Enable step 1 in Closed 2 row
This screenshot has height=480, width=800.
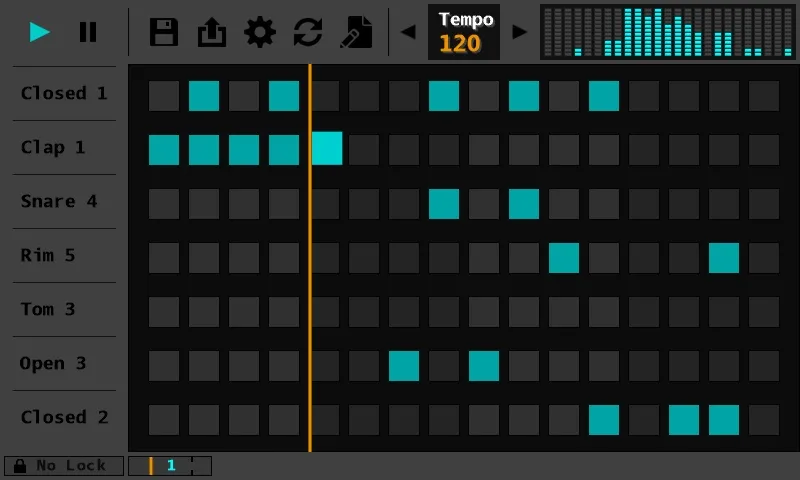pos(164,420)
